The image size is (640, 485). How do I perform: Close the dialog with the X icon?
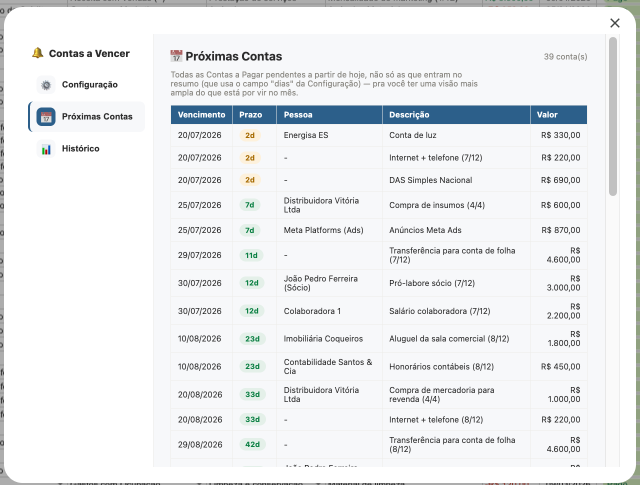pyautogui.click(x=615, y=23)
